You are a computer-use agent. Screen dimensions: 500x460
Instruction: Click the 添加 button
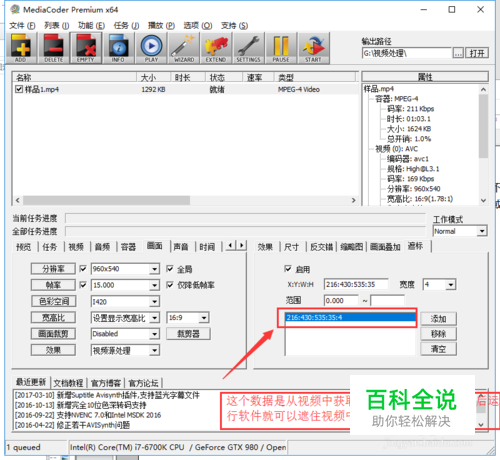point(438,319)
